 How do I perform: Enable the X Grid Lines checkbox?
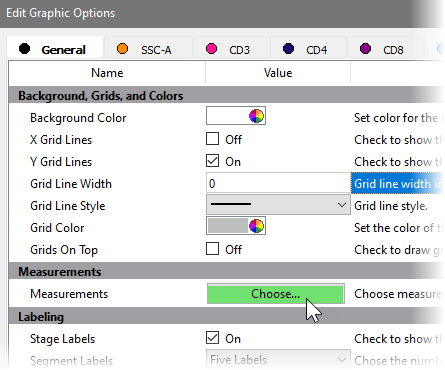[212, 139]
